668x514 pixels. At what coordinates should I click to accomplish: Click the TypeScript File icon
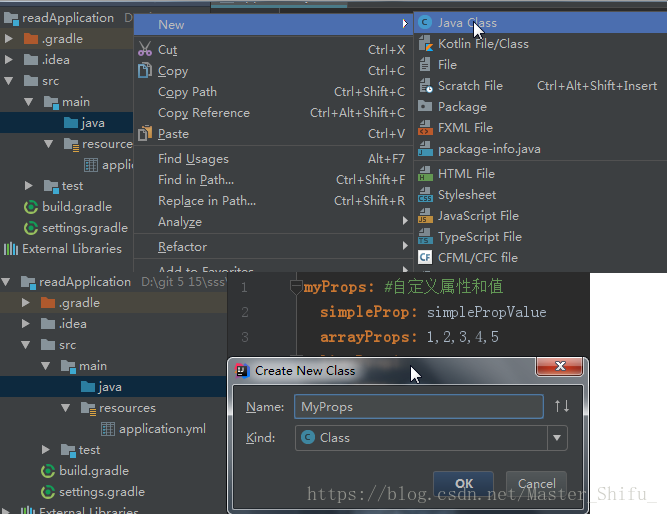[x=425, y=237]
